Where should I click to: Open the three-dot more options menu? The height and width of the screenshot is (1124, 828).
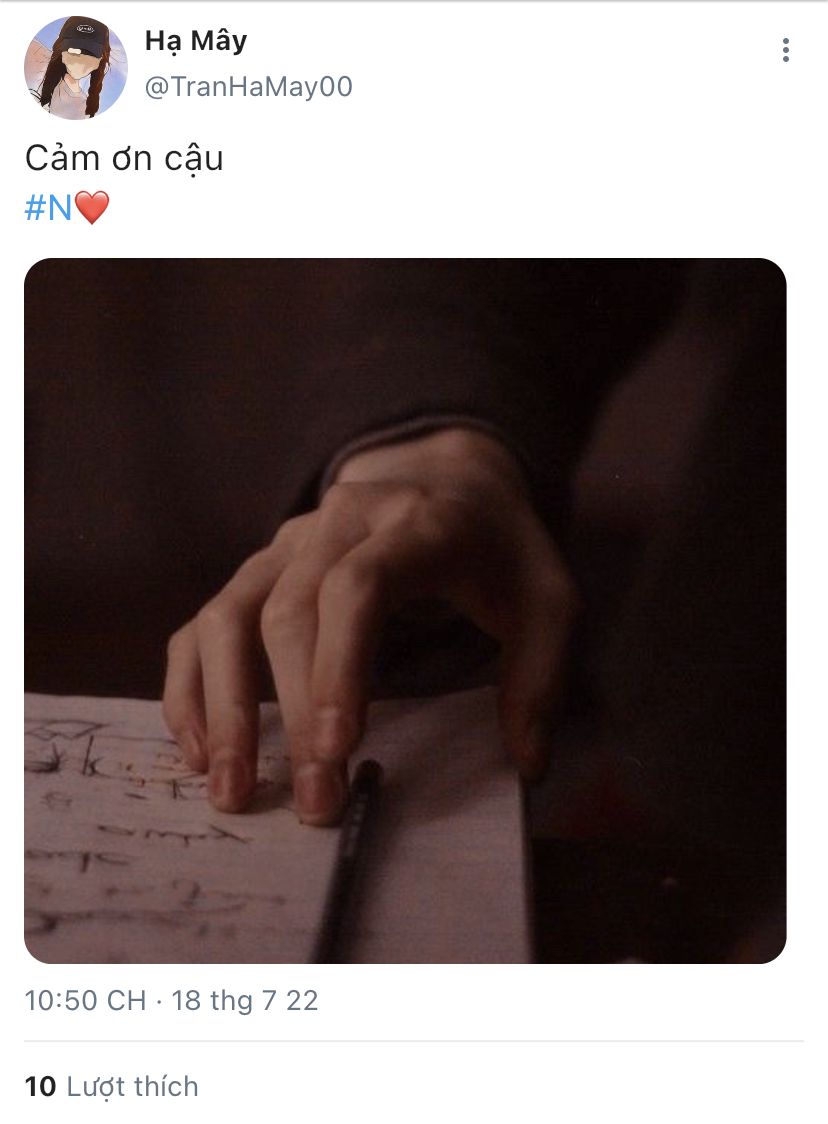[x=786, y=50]
